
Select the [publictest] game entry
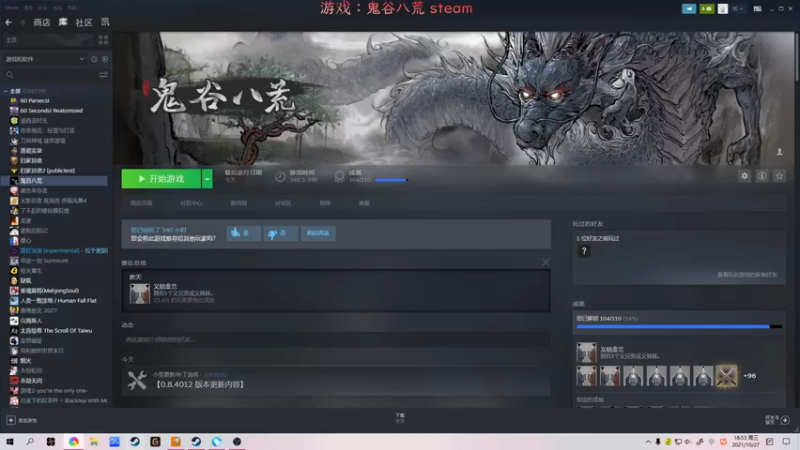[x=47, y=171]
